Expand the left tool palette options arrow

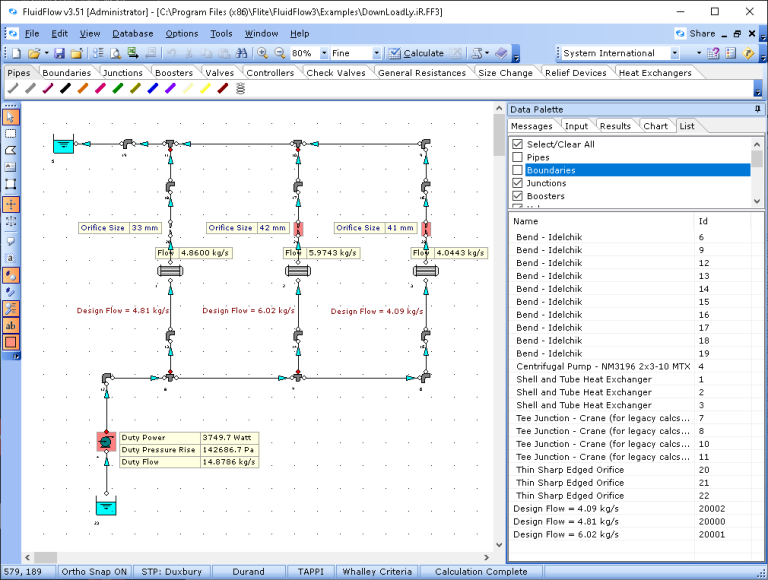pos(16,356)
